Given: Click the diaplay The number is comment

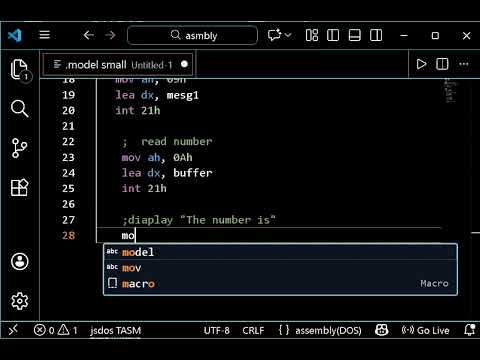Looking at the screenshot, I should tap(199, 220).
